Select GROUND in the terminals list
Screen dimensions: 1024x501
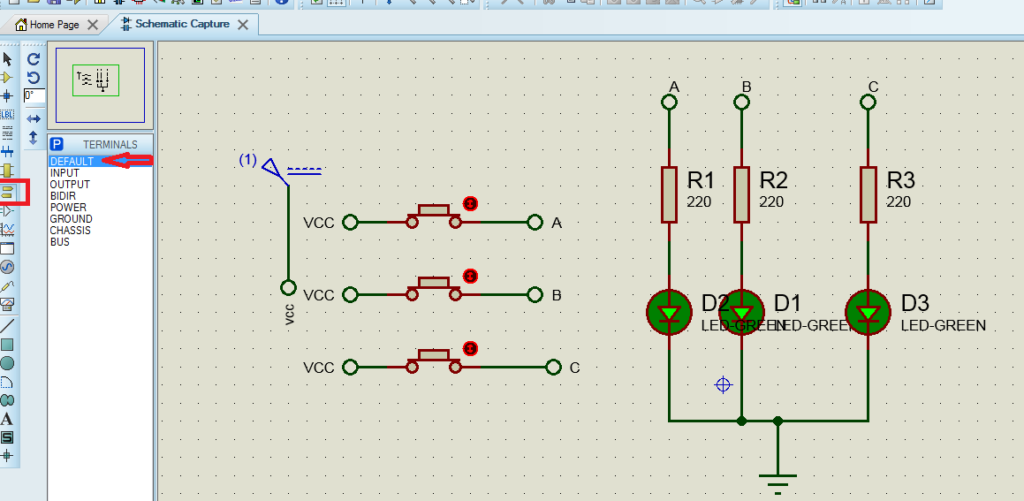tap(71, 219)
